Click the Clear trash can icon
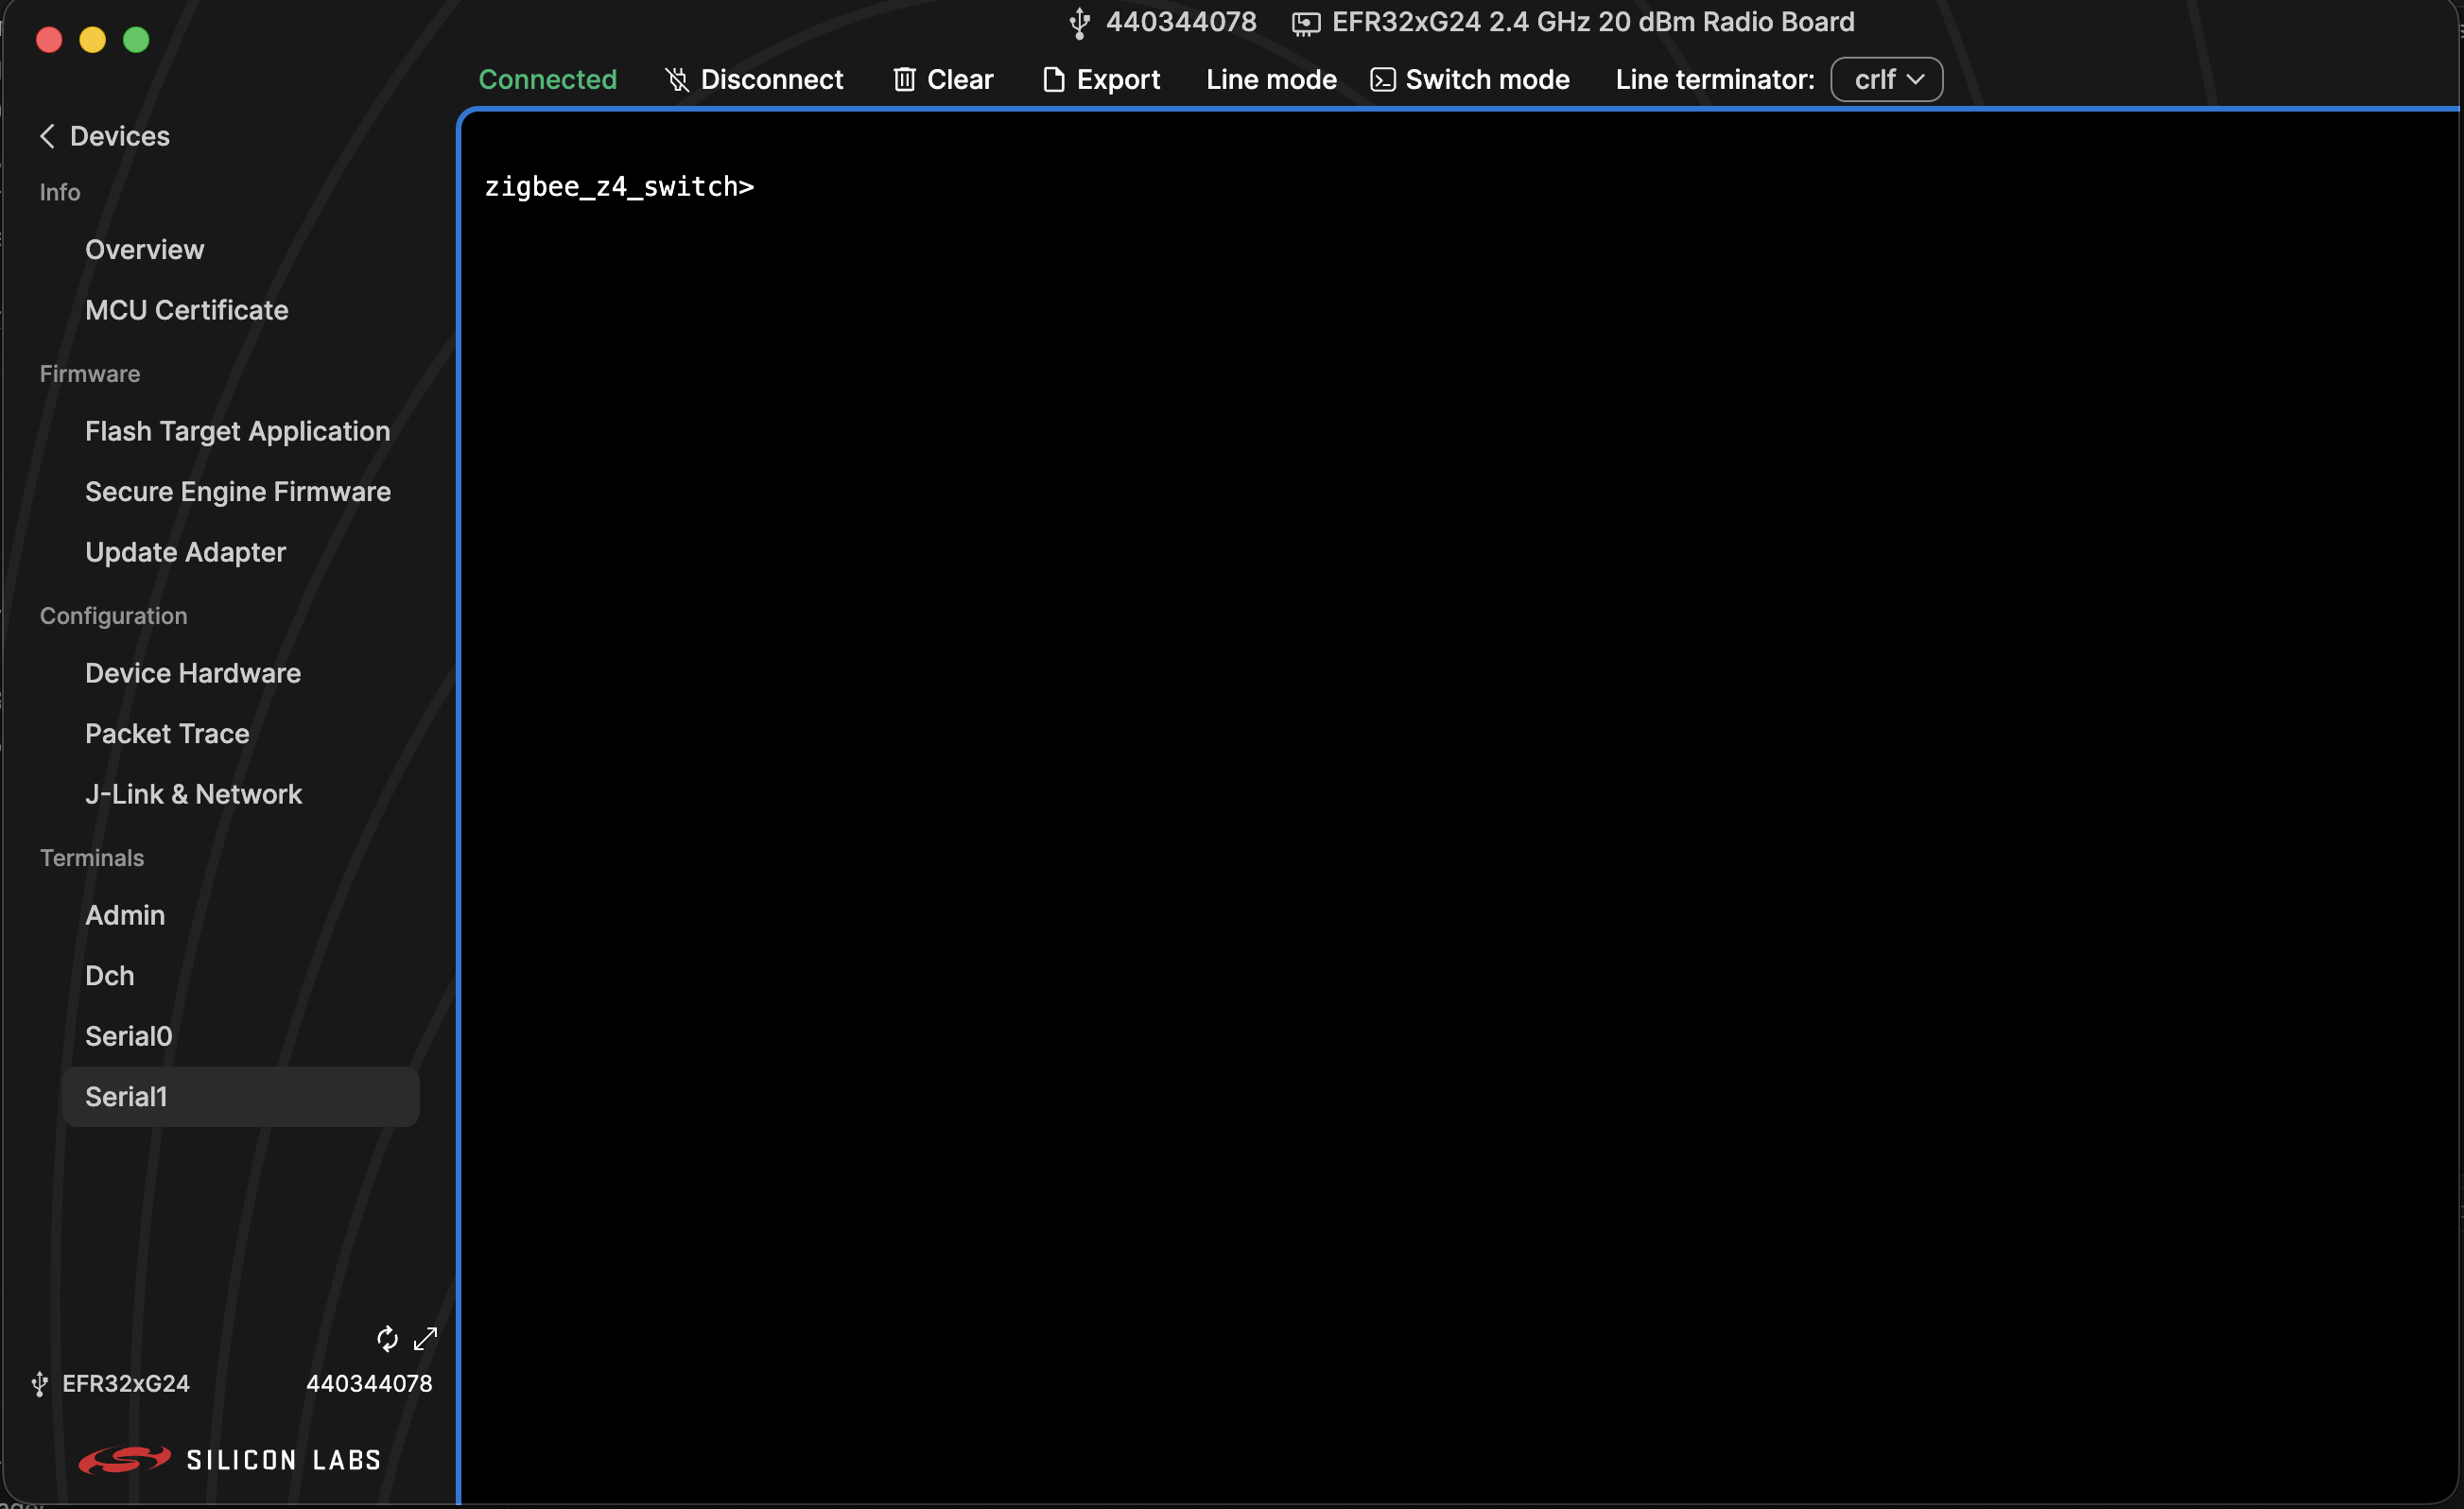 coord(904,79)
